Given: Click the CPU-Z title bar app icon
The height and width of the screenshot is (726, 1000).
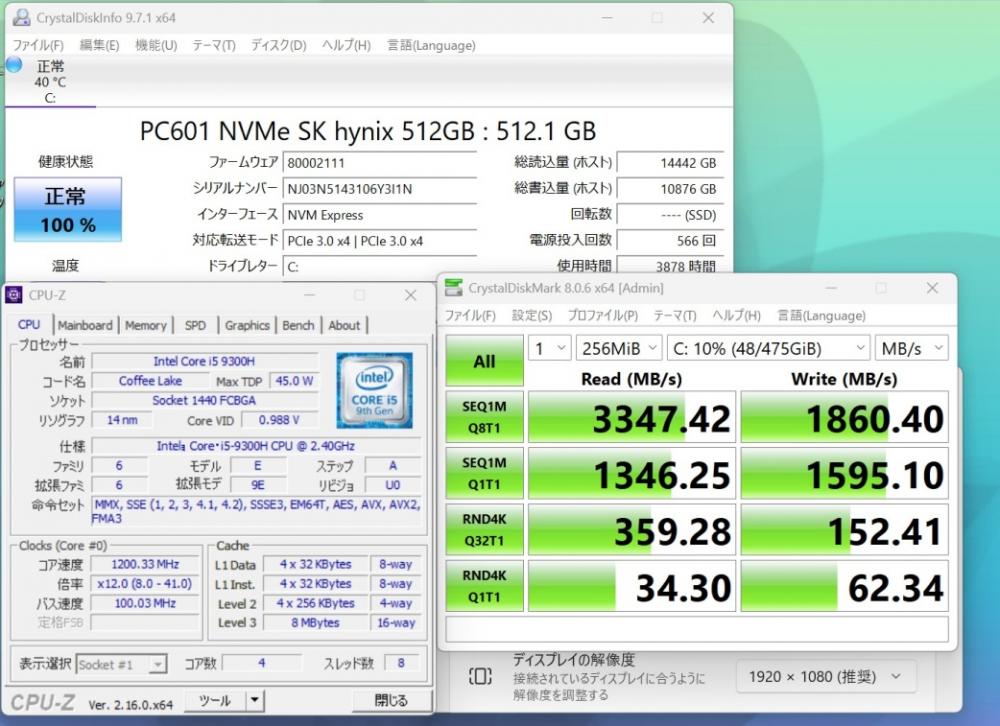Looking at the screenshot, I should point(13,295).
